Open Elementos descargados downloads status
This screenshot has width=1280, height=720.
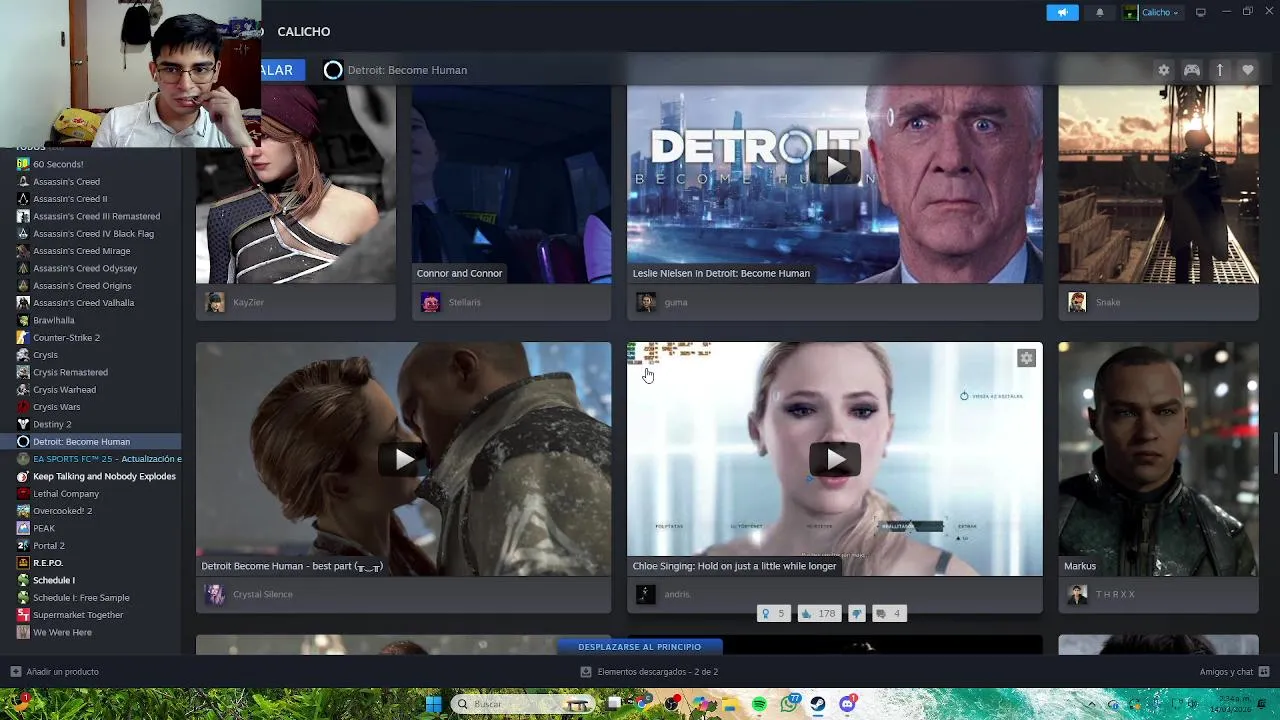(650, 672)
